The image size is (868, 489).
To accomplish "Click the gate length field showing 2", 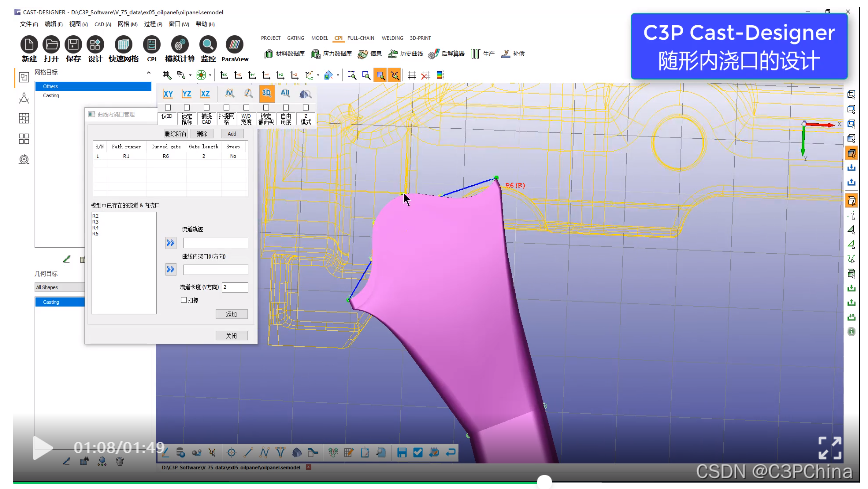I will pos(235,287).
